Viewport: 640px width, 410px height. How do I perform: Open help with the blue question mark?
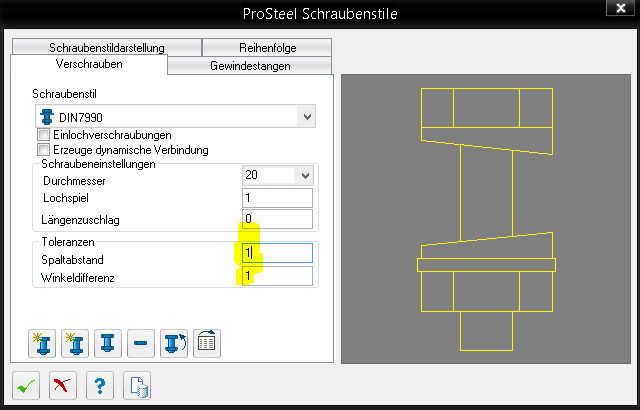tap(100, 386)
